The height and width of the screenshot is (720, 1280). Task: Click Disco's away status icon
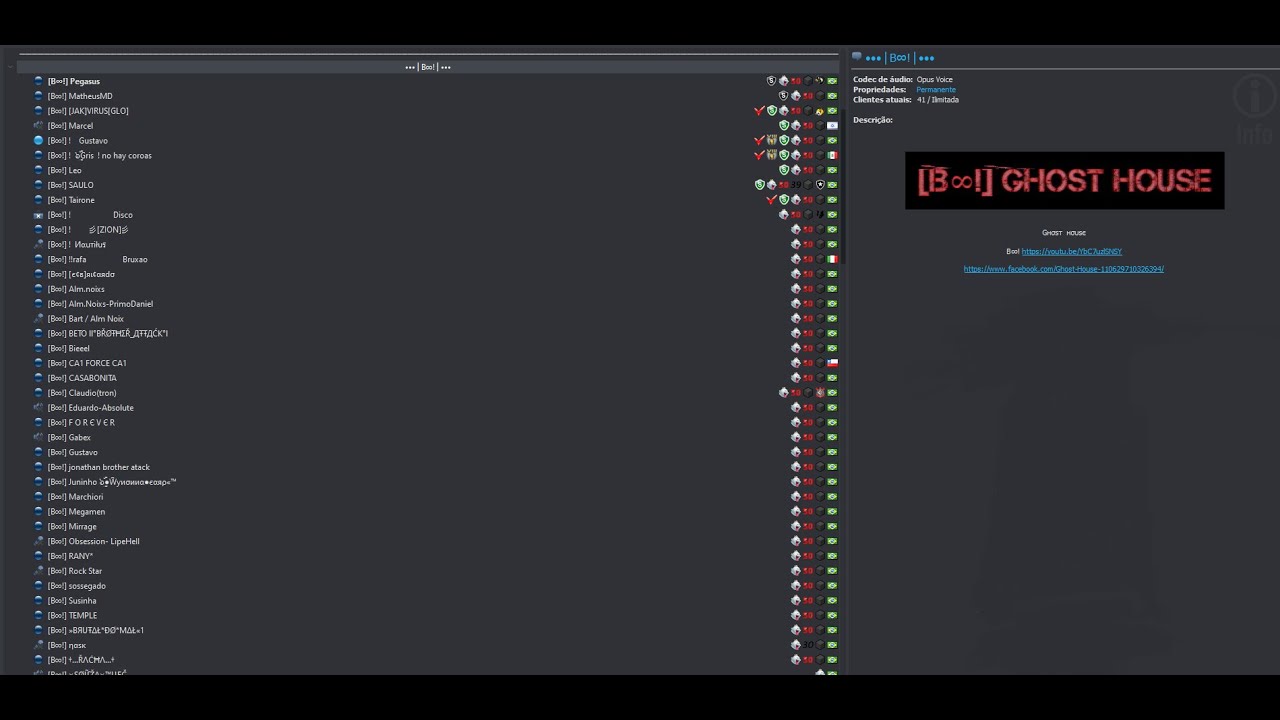click(x=39, y=215)
